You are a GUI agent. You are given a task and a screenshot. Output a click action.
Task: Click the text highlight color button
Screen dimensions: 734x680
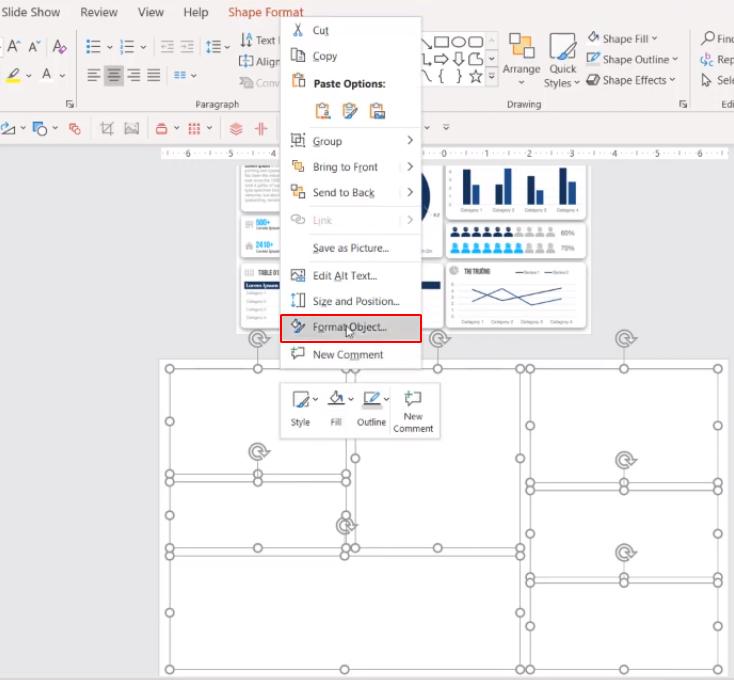[x=14, y=75]
